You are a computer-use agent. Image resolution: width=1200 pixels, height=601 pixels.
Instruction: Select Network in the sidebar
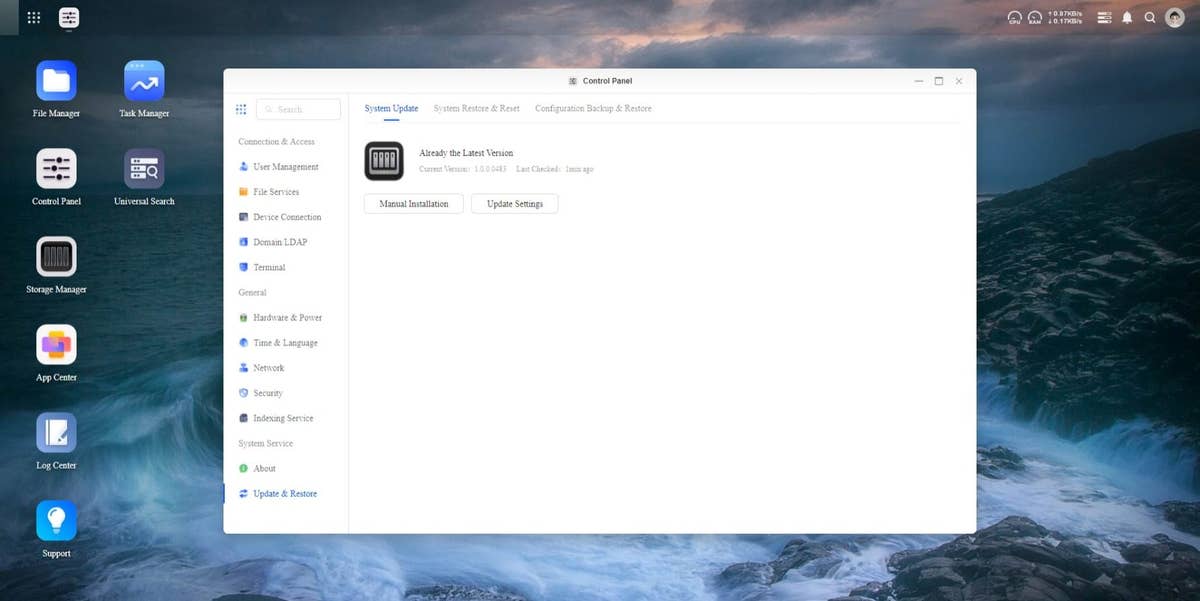pyautogui.click(x=268, y=368)
